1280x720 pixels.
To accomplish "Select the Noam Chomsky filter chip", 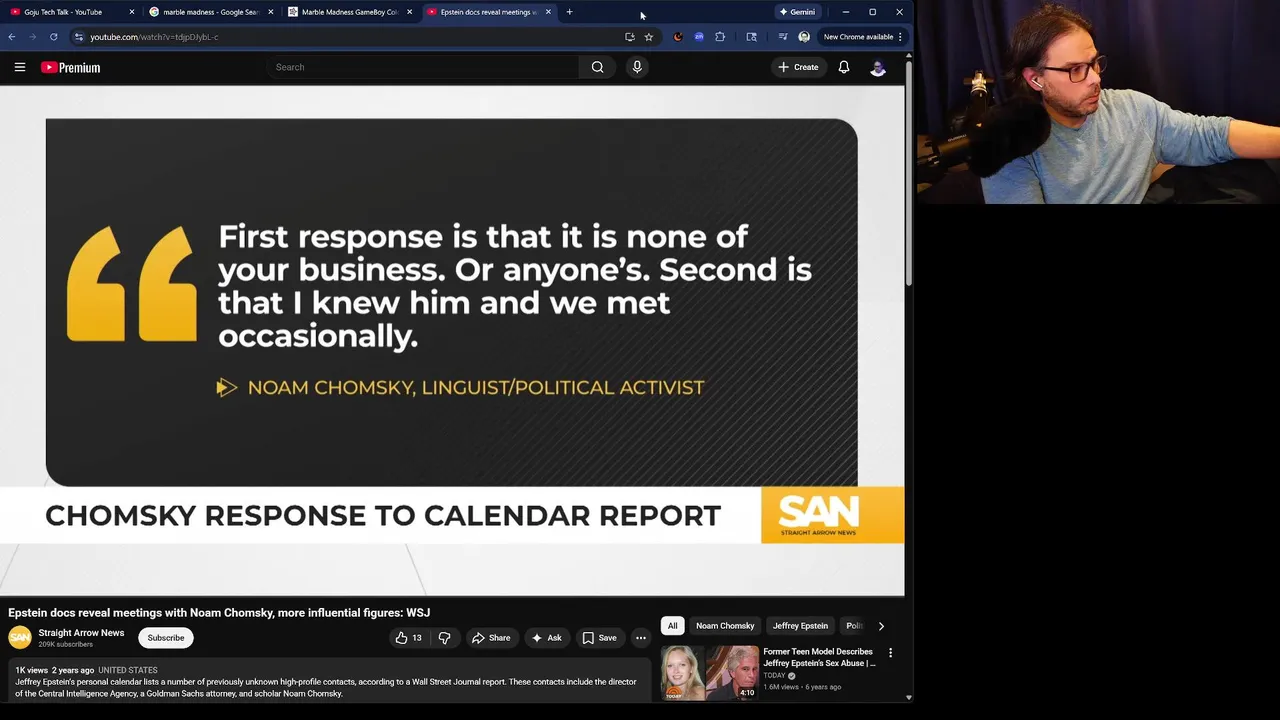I will 725,626.
